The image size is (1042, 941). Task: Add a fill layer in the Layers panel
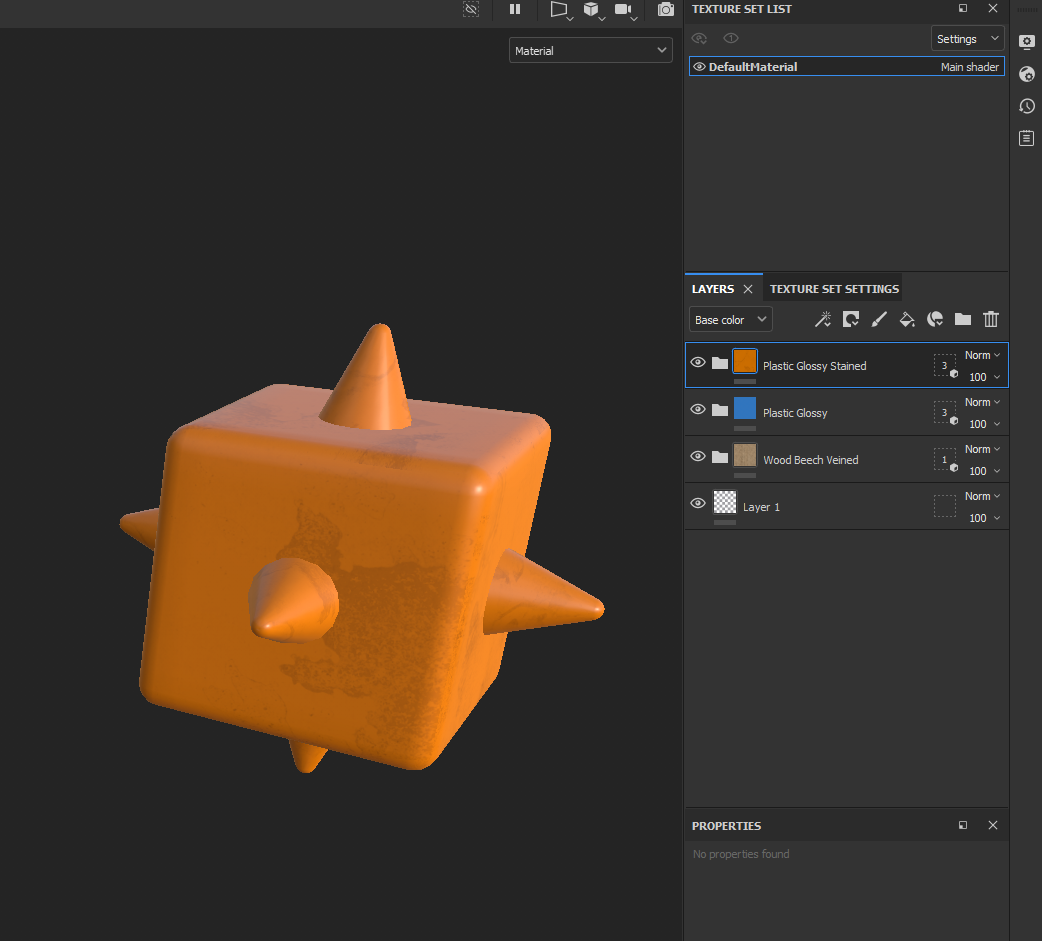coord(907,319)
